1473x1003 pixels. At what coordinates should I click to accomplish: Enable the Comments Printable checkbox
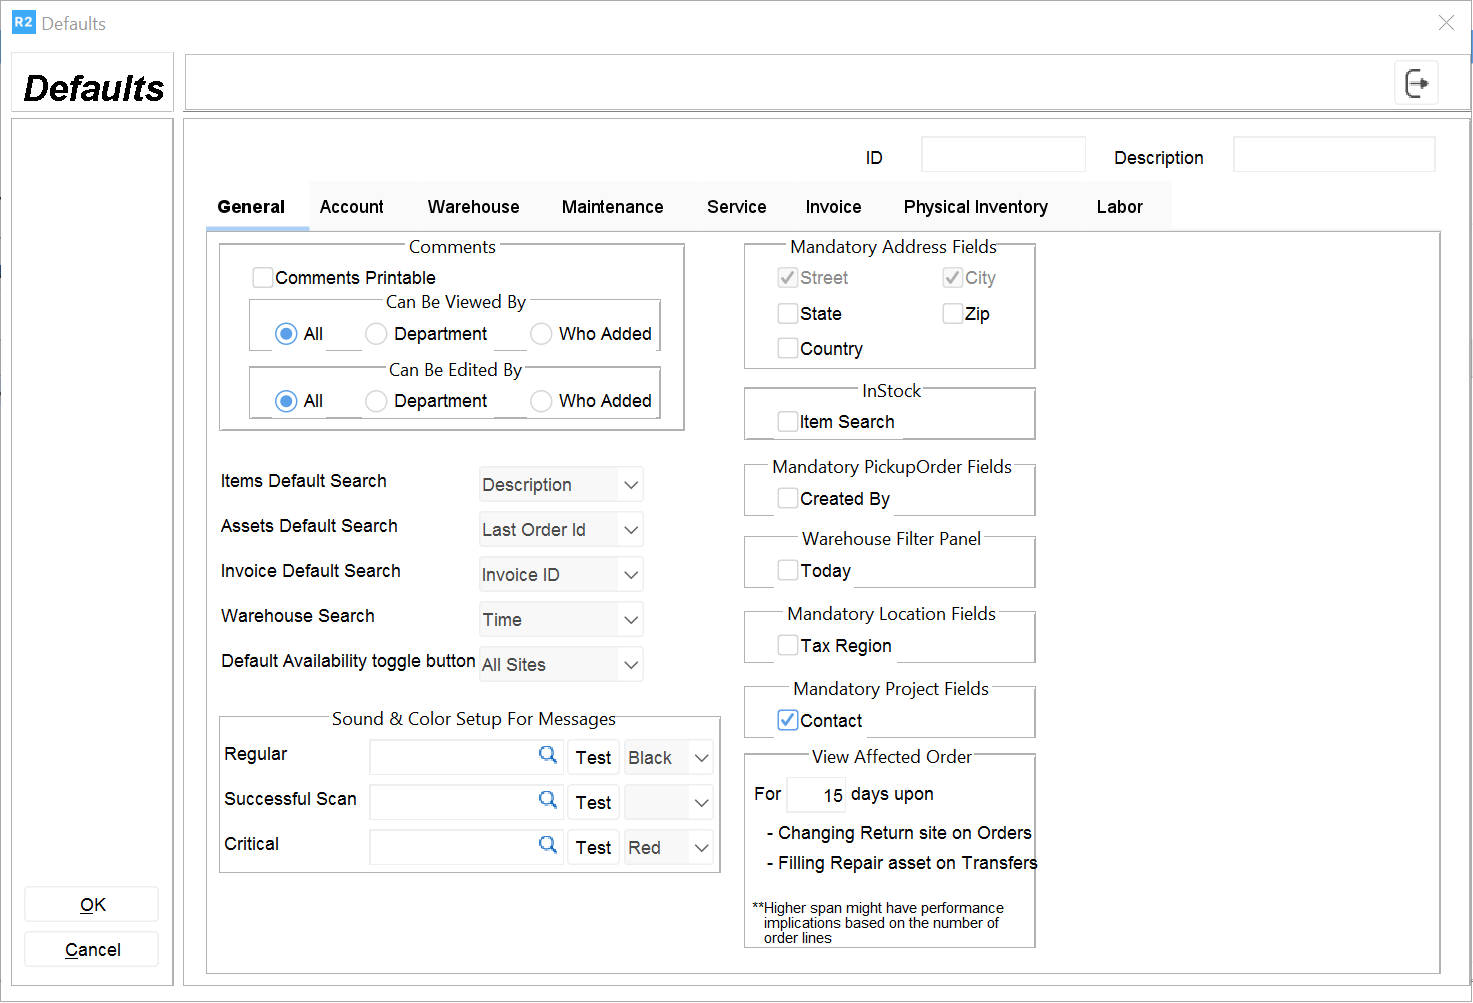[x=263, y=278]
